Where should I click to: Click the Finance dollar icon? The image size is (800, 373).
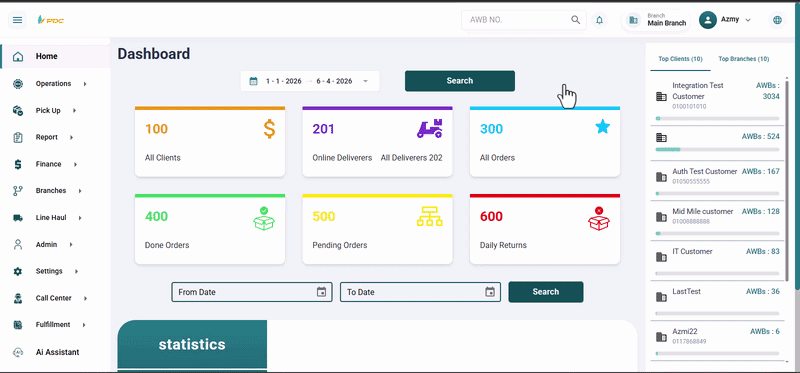pos(18,164)
